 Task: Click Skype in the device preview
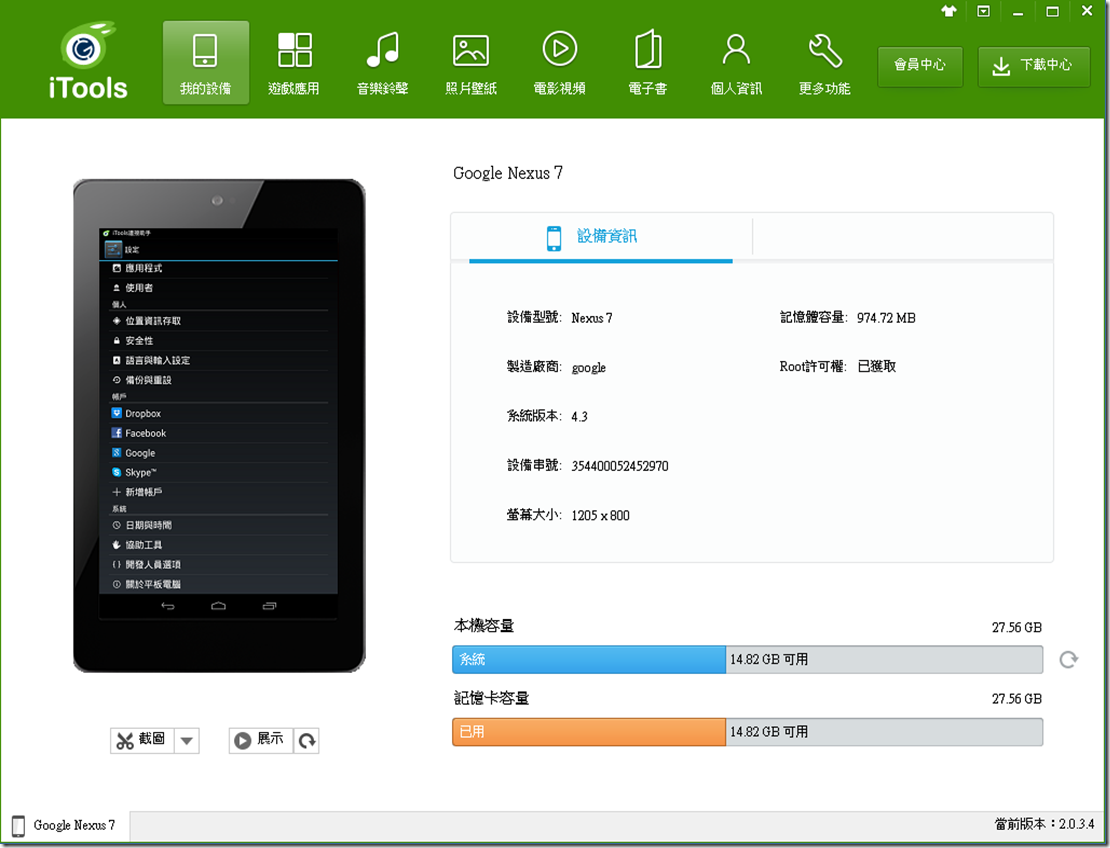pyautogui.click(x=141, y=472)
